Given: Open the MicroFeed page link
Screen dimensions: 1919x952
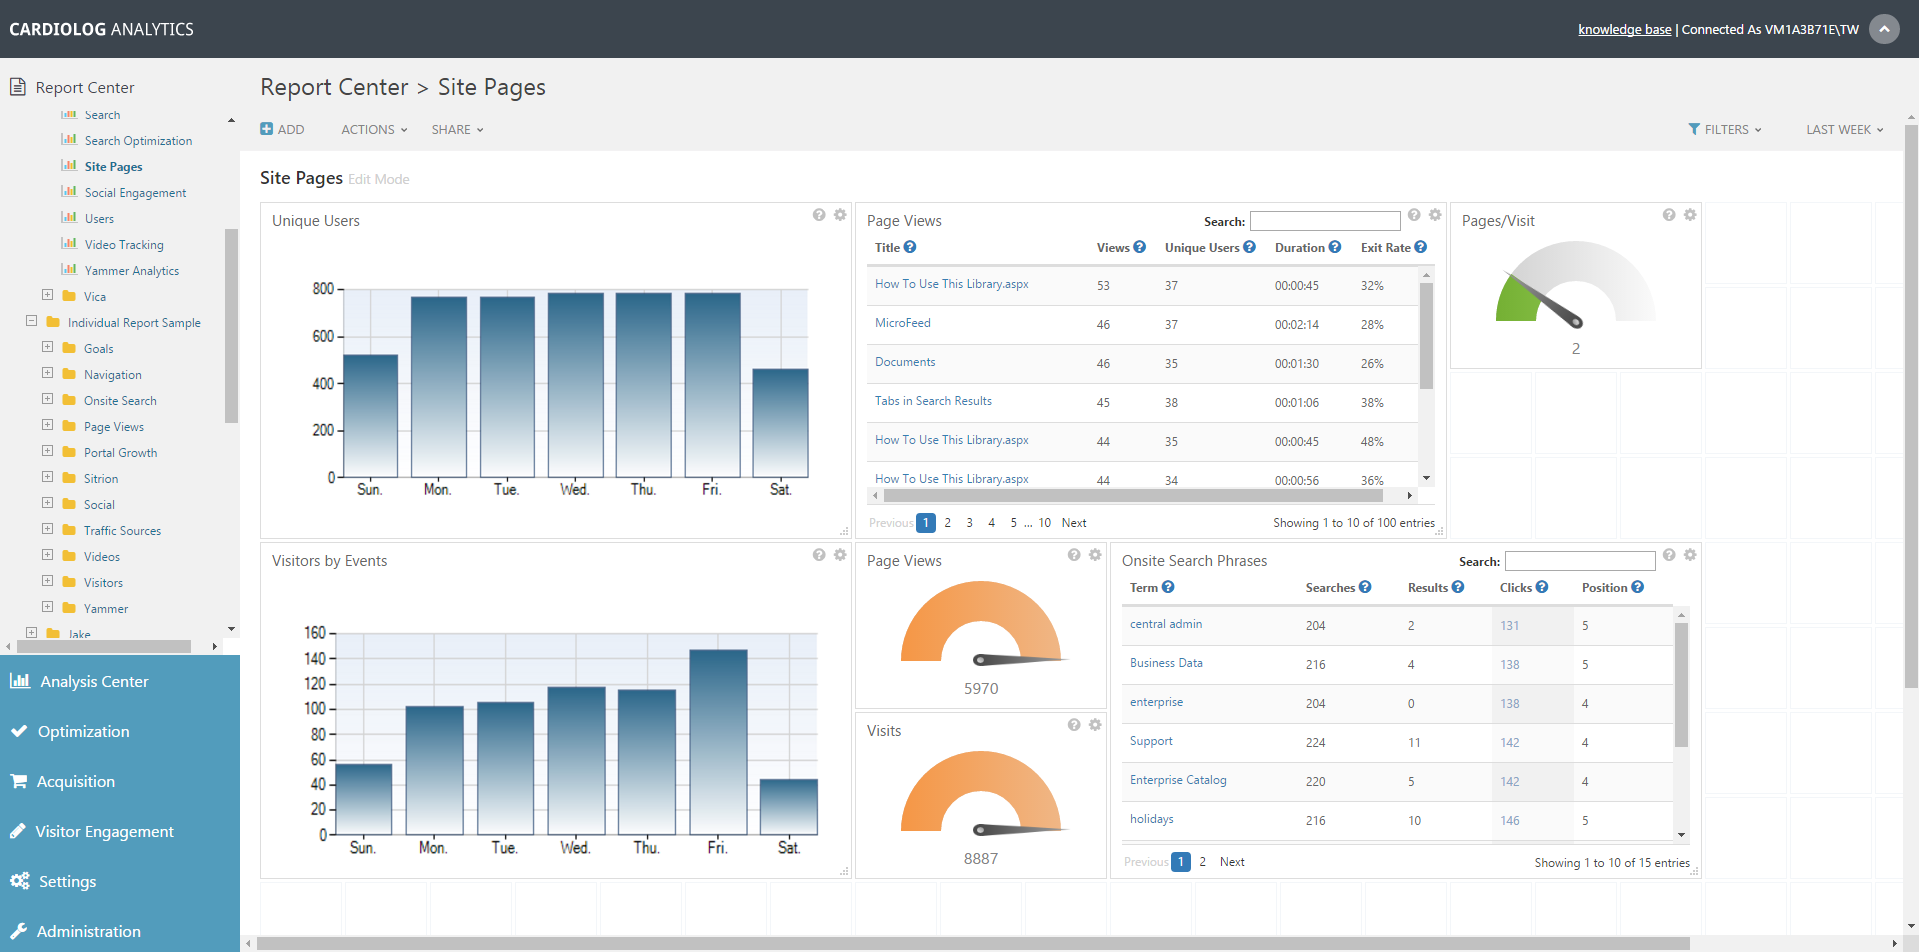Looking at the screenshot, I should pyautogui.click(x=902, y=323).
